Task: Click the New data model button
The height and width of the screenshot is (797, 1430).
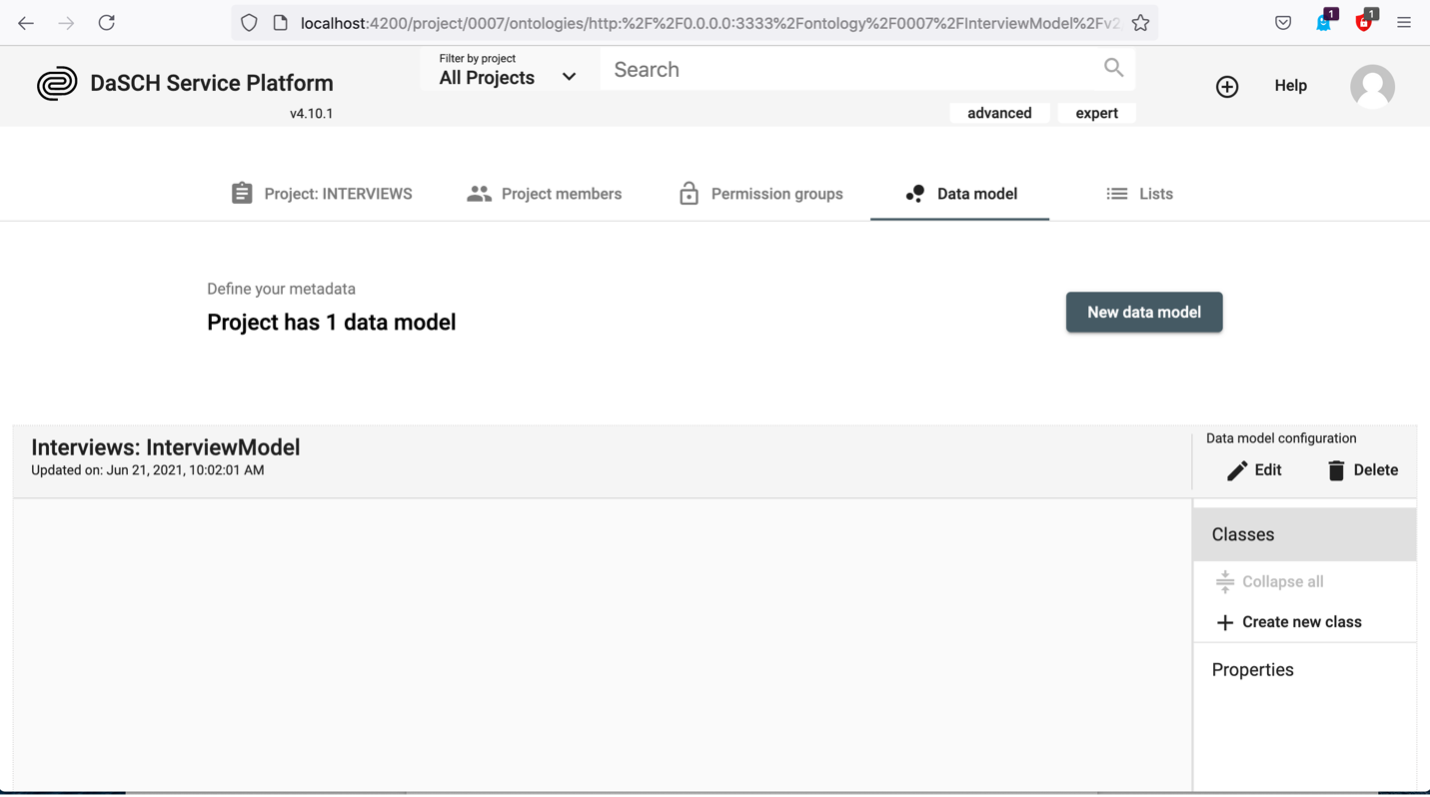Action: (1143, 312)
